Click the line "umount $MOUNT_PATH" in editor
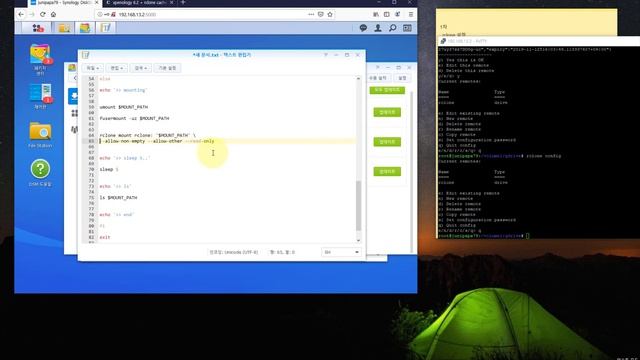Viewport: 640px width, 360px height. point(124,107)
